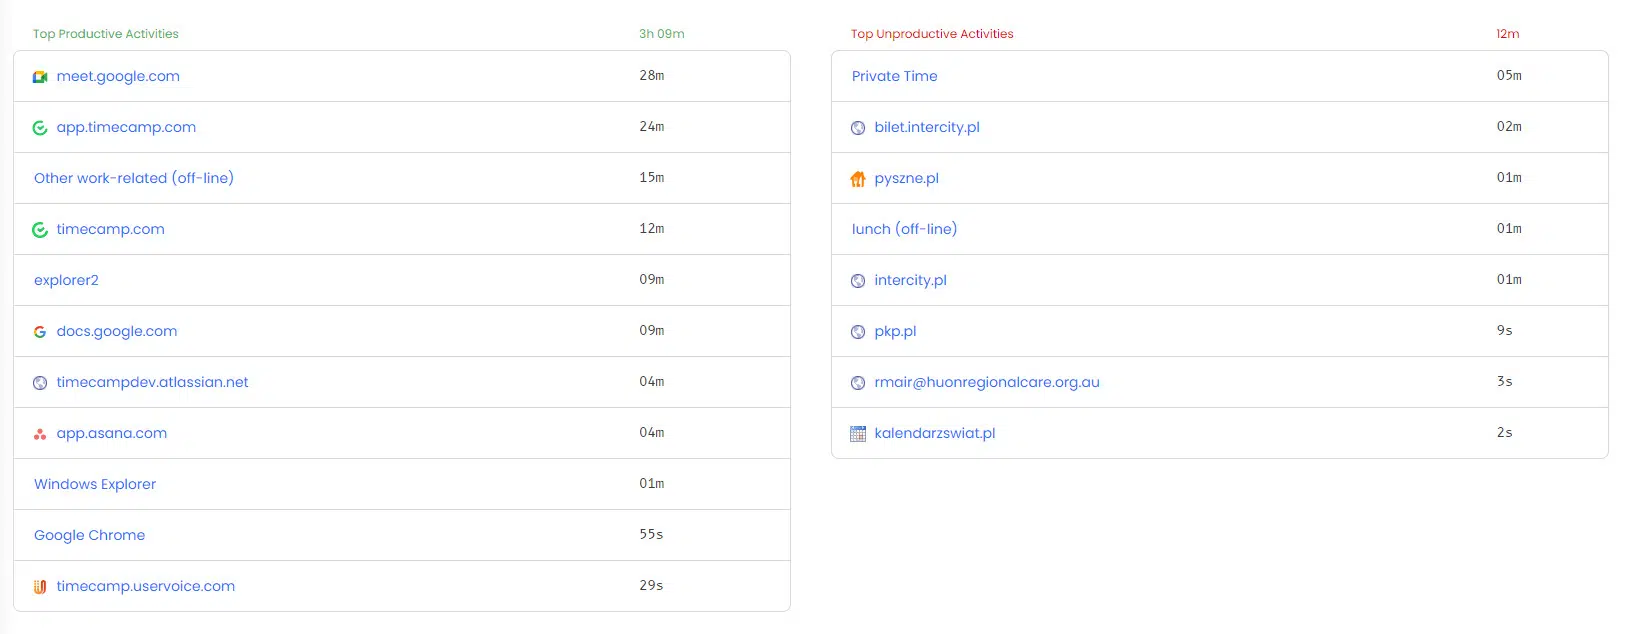Image resolution: width=1639 pixels, height=634 pixels.
Task: Click the 3h 09m productive total
Action: 662,34
